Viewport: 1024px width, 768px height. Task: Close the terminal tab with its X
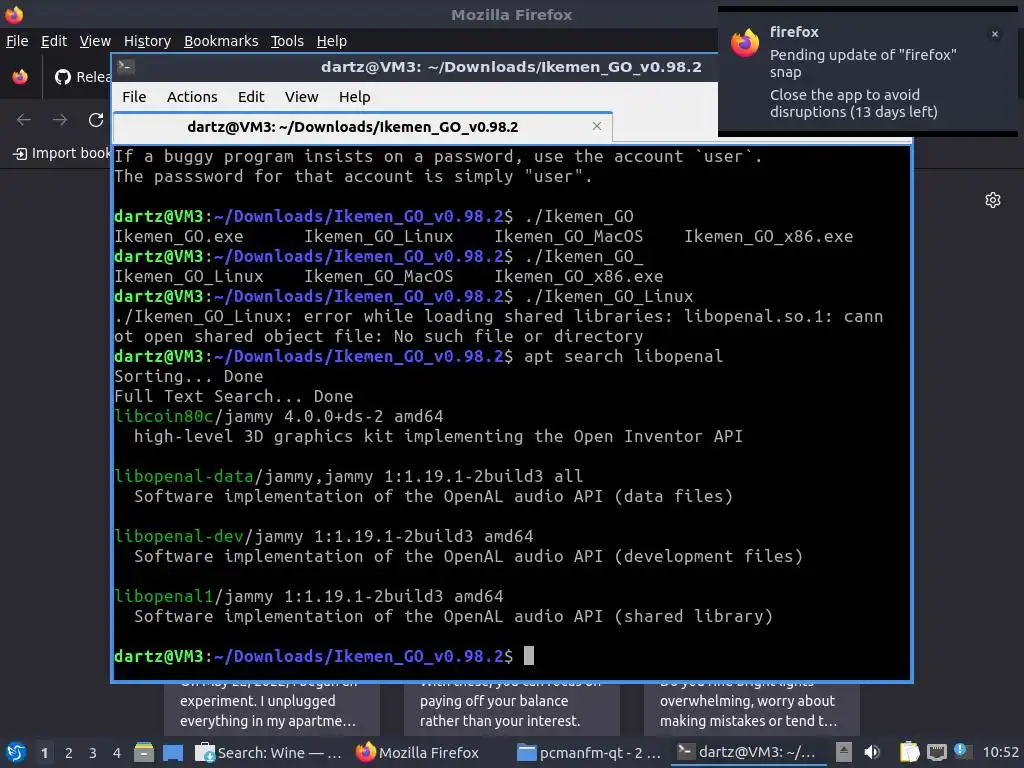tap(596, 126)
